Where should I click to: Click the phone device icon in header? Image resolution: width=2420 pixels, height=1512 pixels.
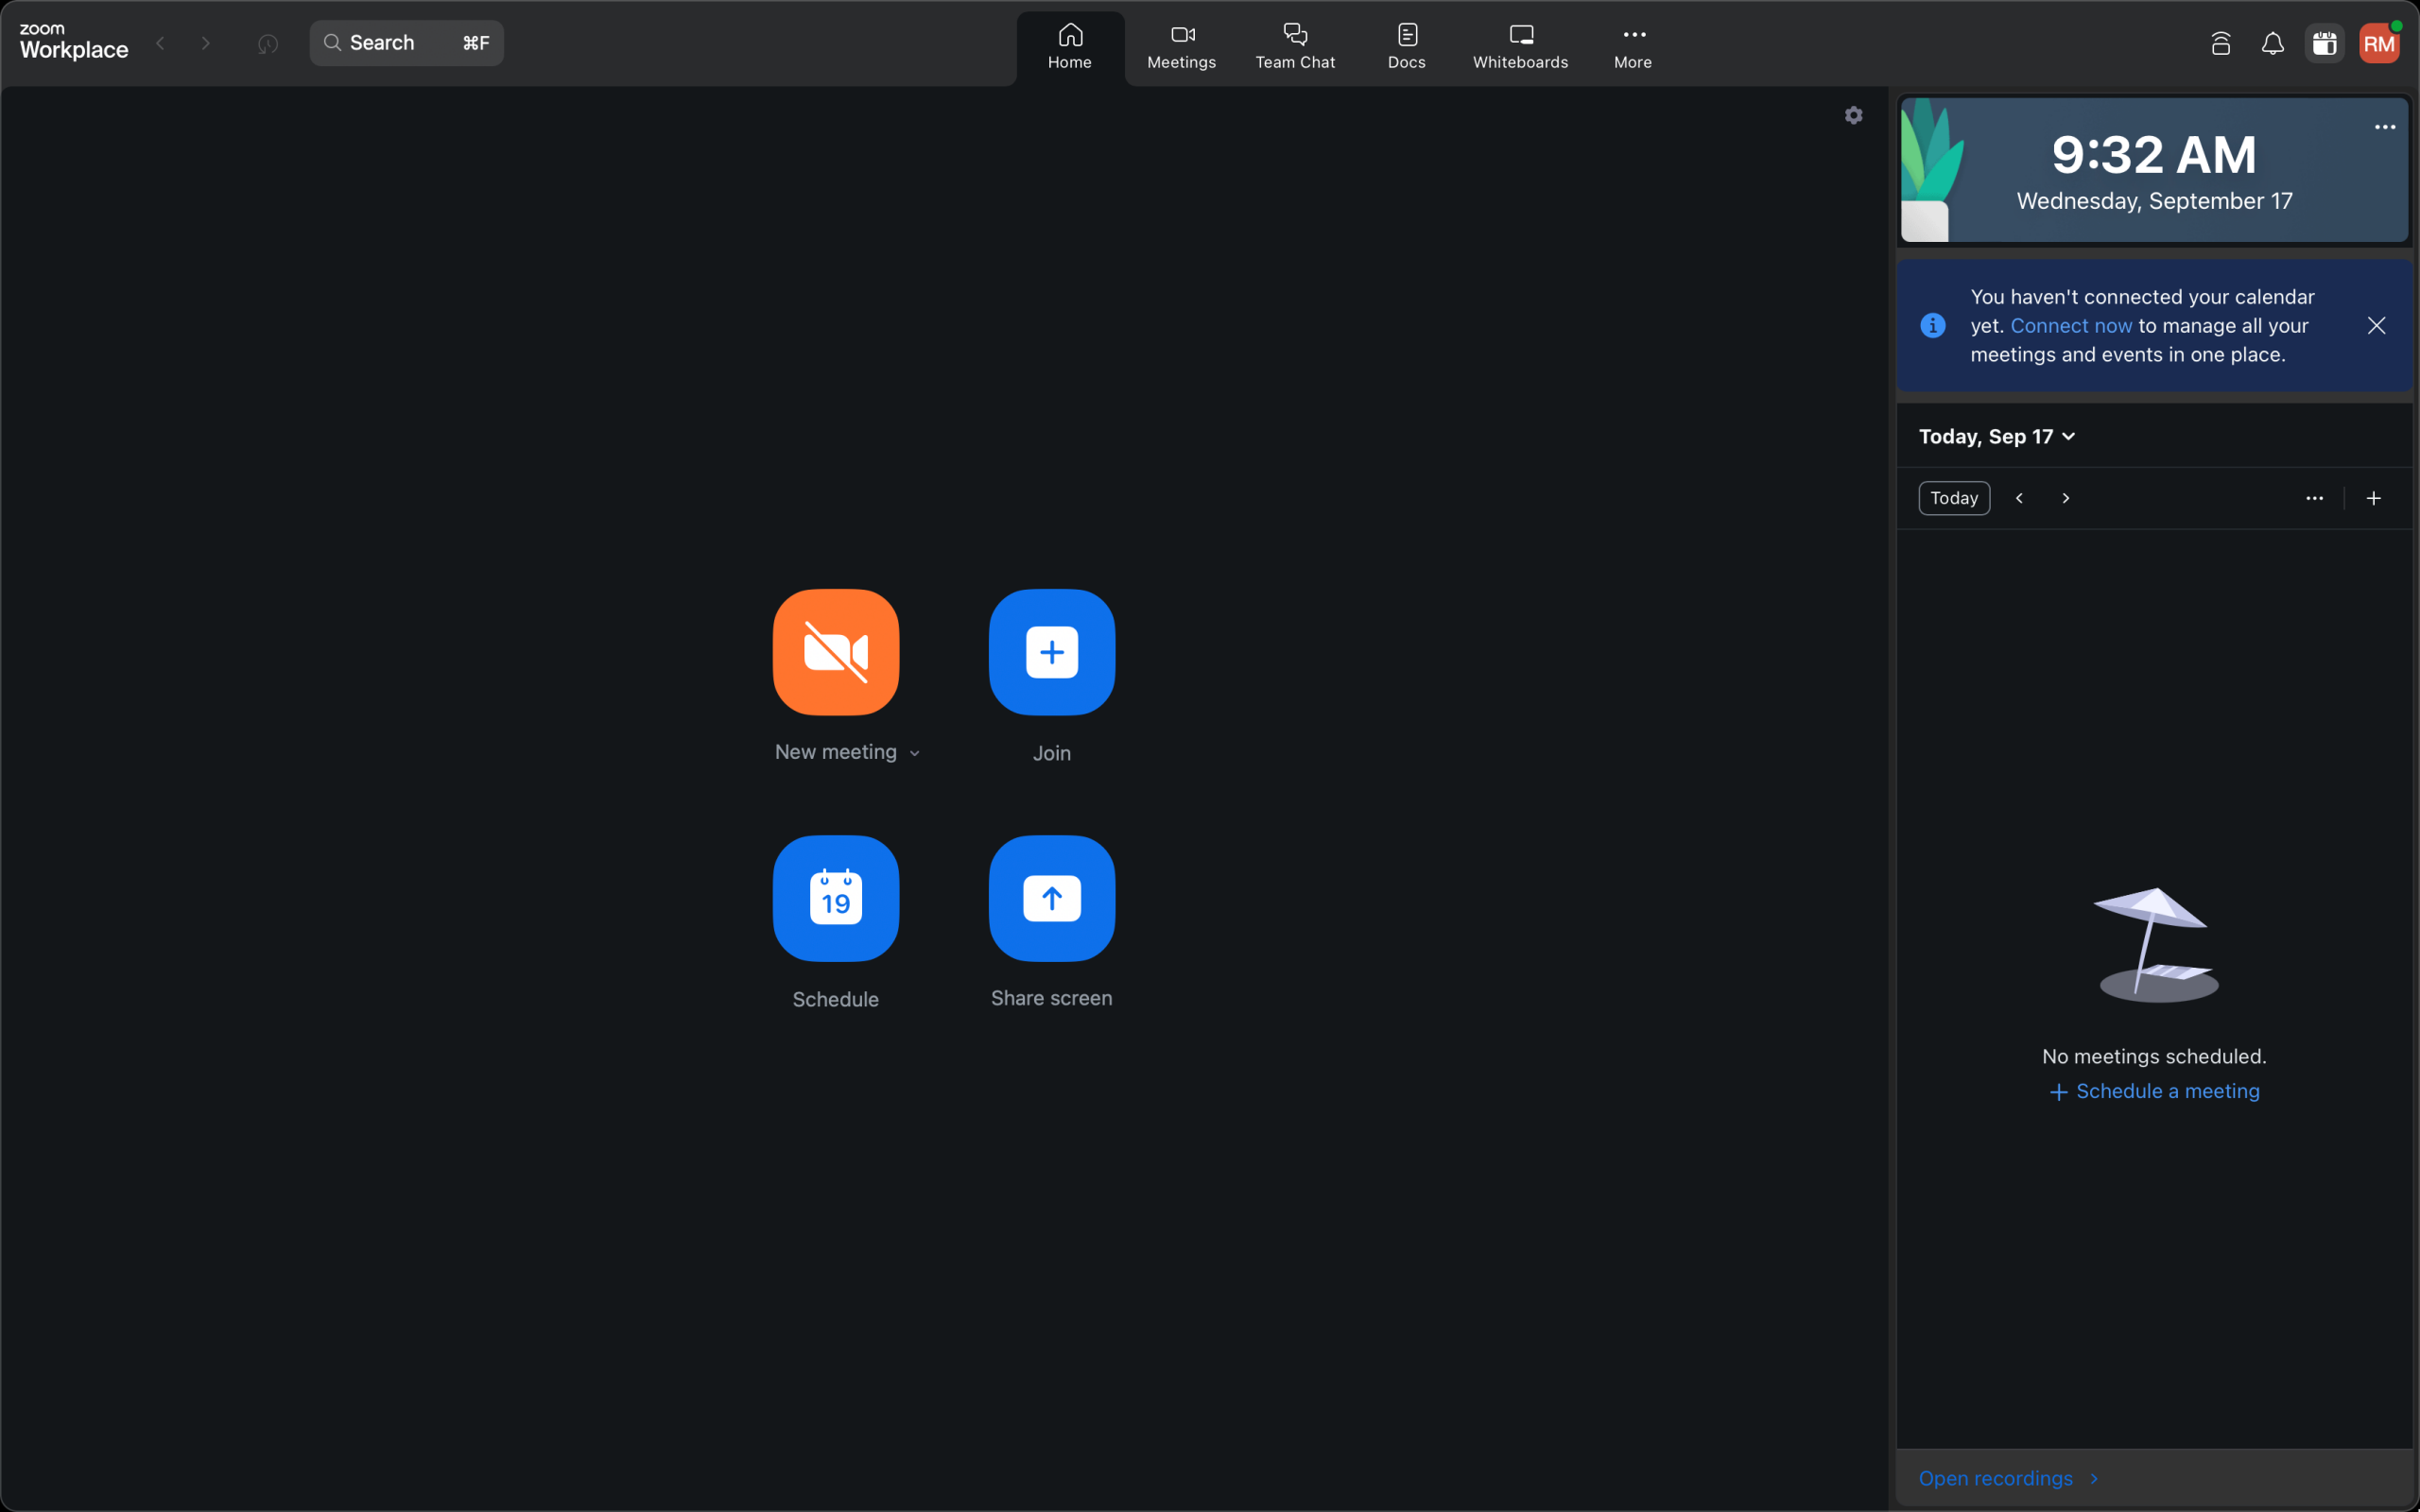2220,44
